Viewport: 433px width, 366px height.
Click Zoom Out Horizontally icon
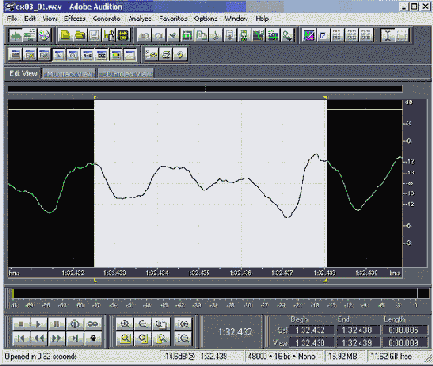143,324
